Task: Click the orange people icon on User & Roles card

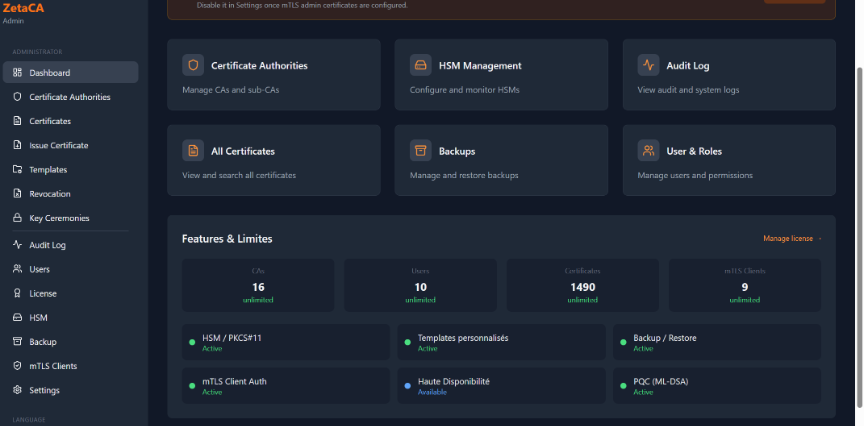Action: tap(649, 150)
